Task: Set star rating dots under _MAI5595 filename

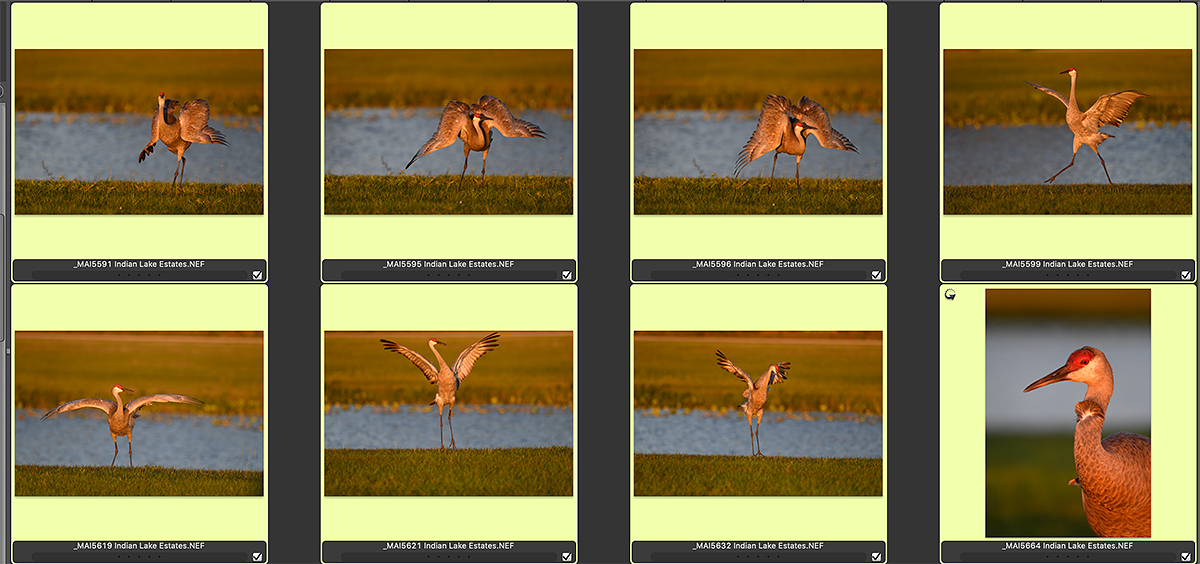Action: pos(449,275)
